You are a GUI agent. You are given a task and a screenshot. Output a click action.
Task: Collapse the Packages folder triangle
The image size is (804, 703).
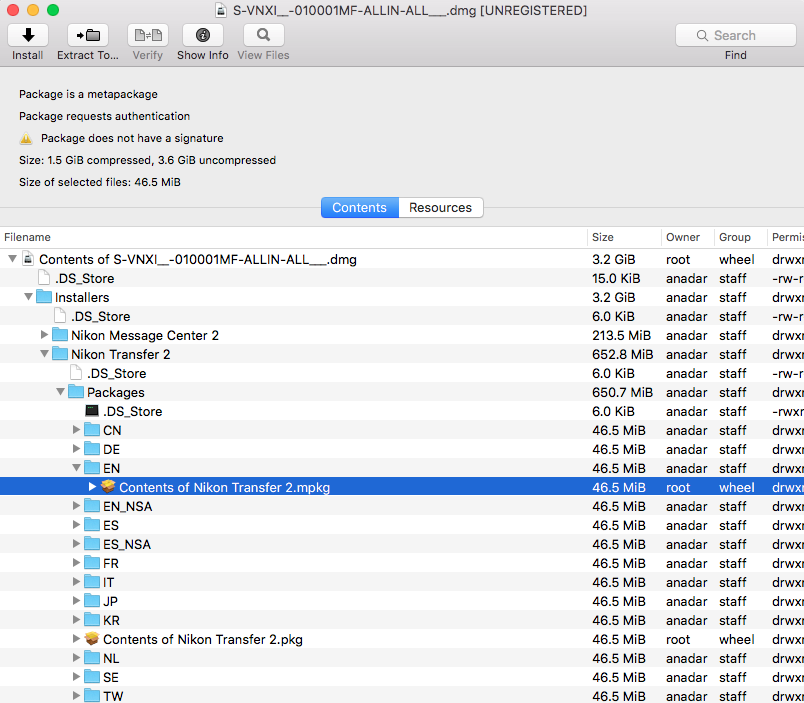pos(61,392)
